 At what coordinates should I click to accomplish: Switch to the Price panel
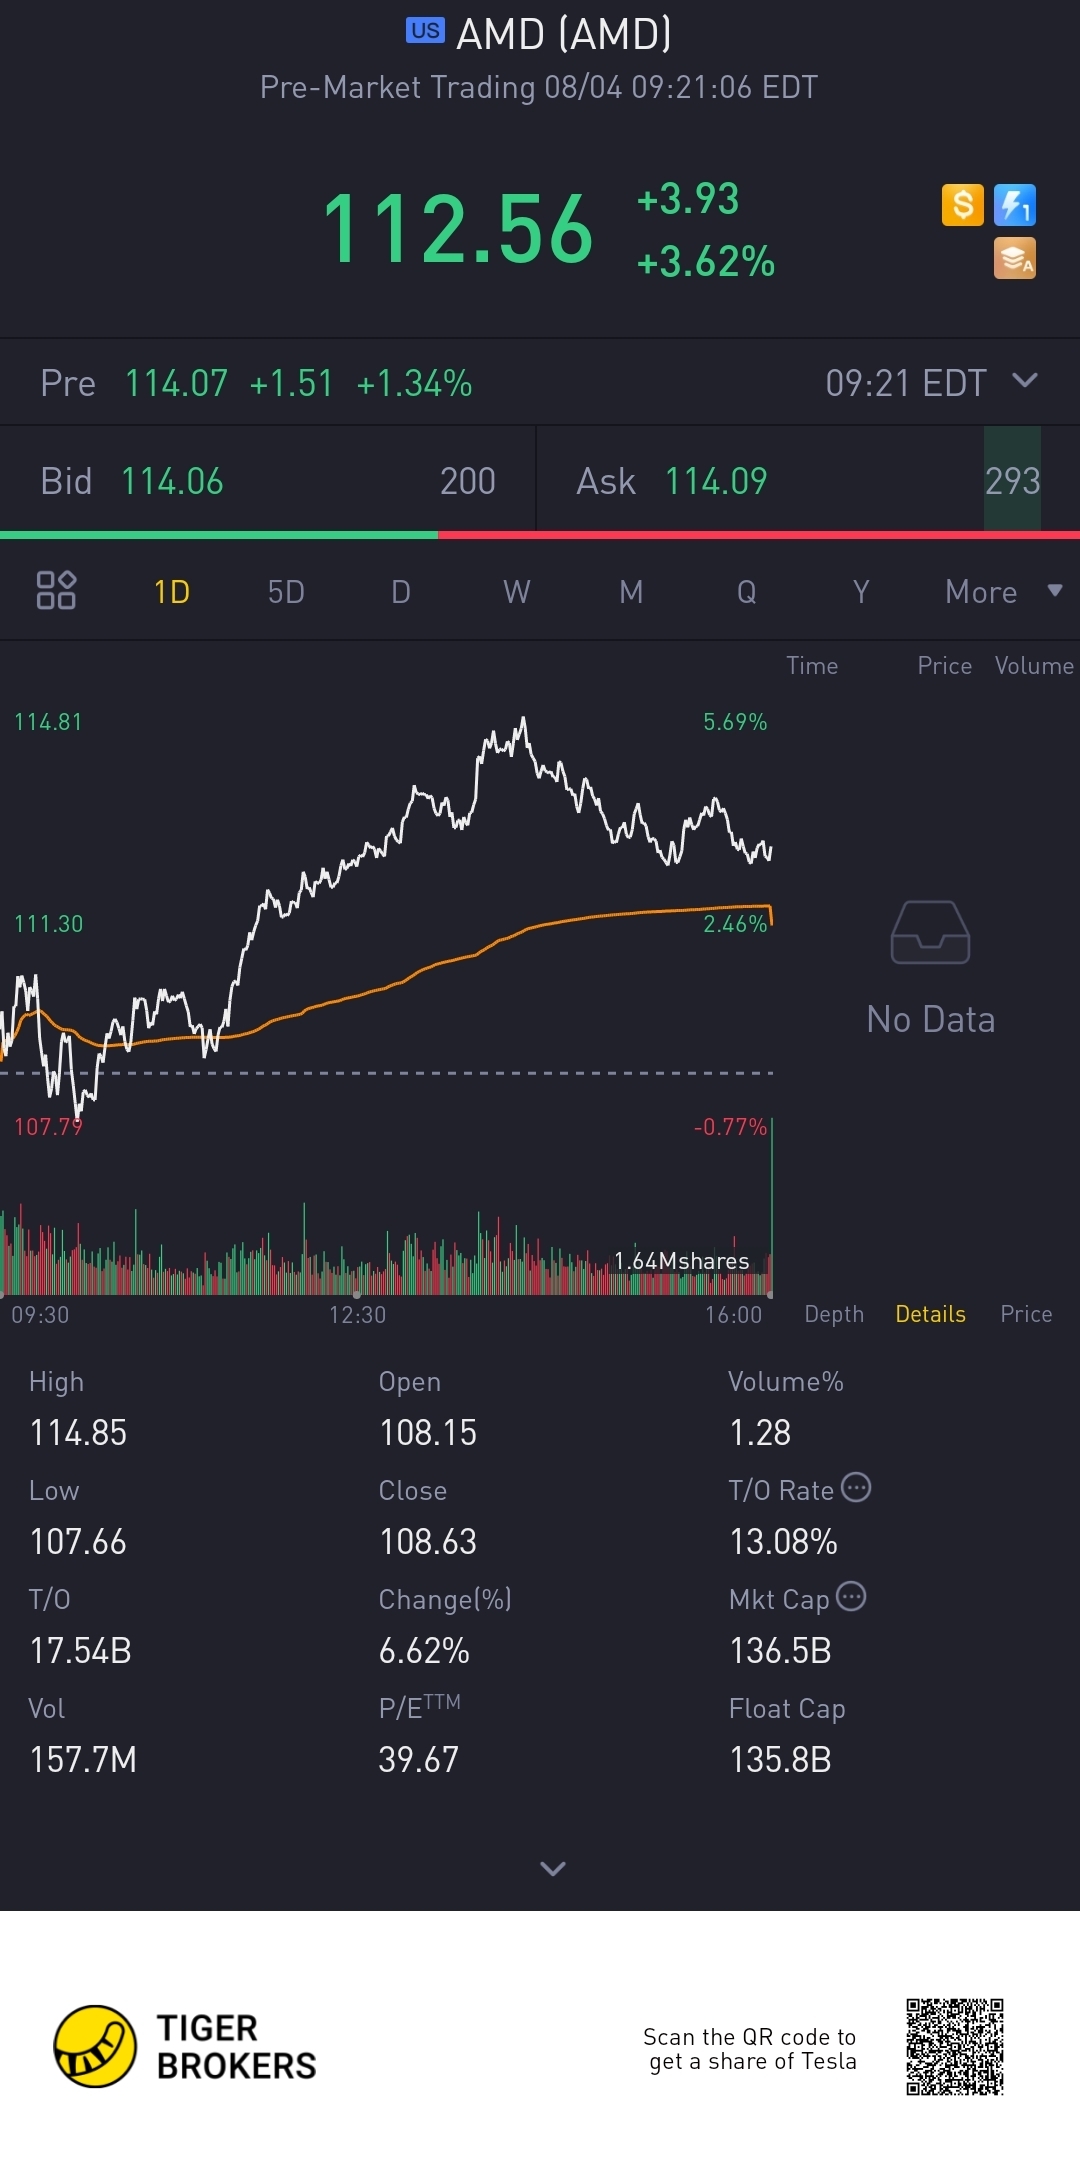[x=1026, y=1314]
